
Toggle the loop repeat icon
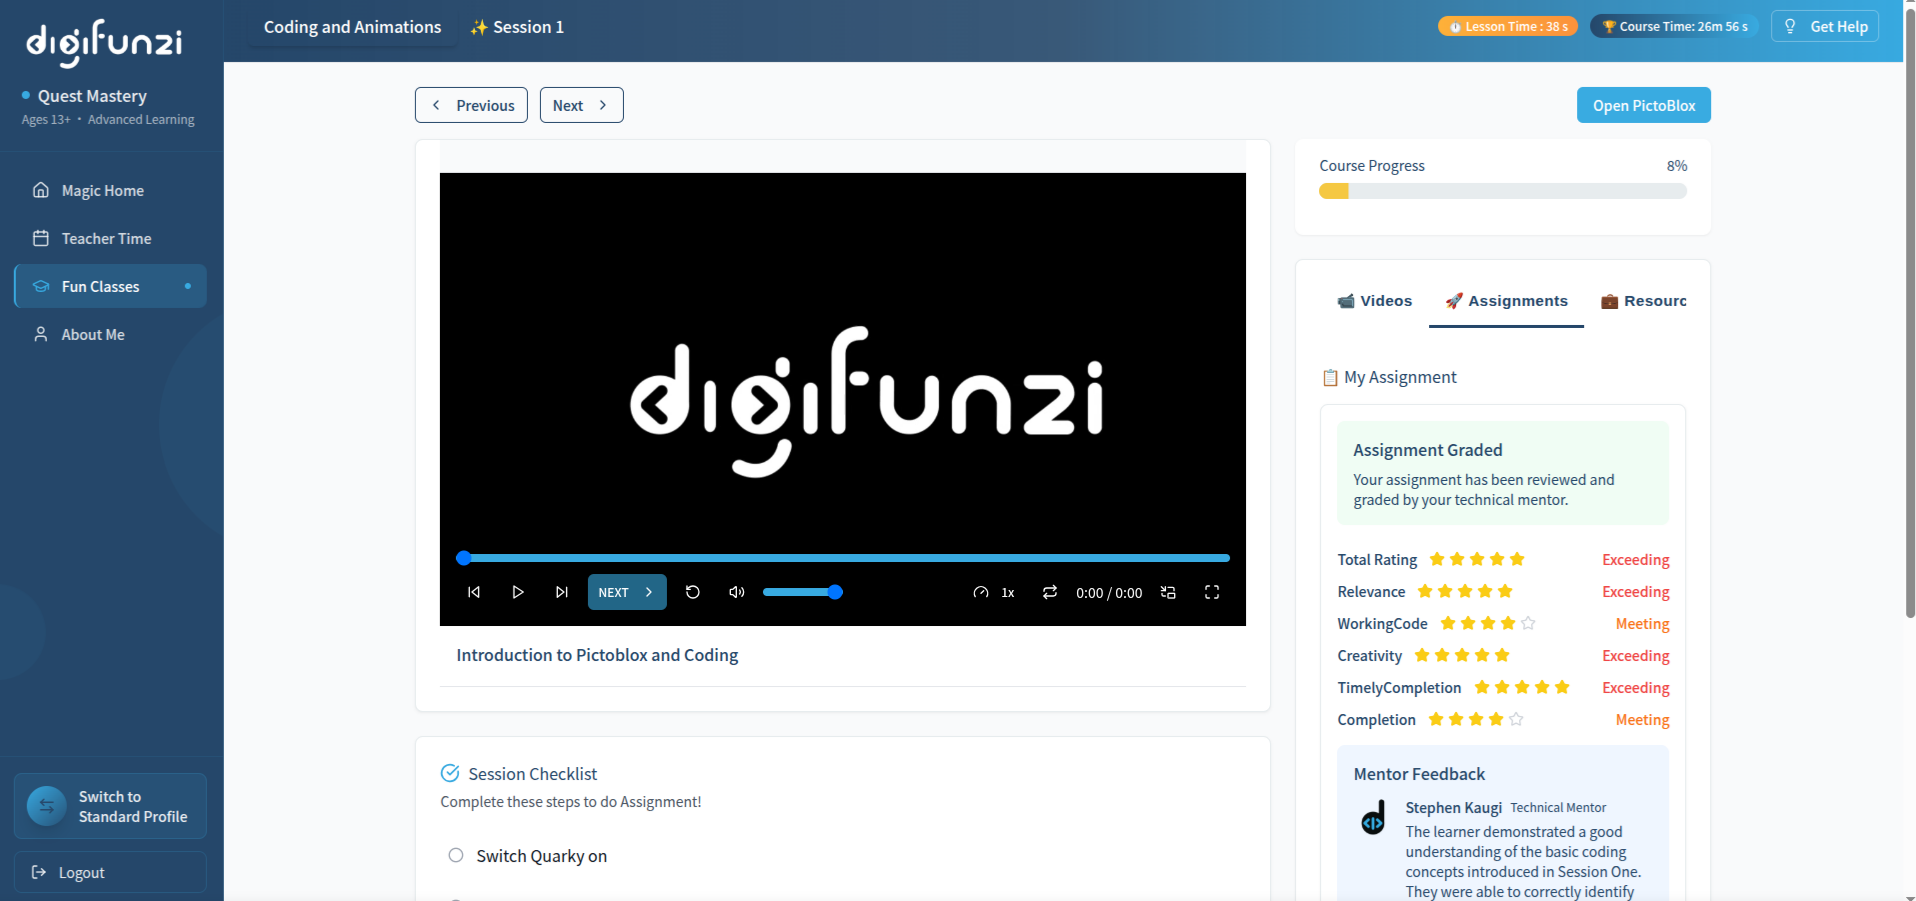click(1049, 592)
